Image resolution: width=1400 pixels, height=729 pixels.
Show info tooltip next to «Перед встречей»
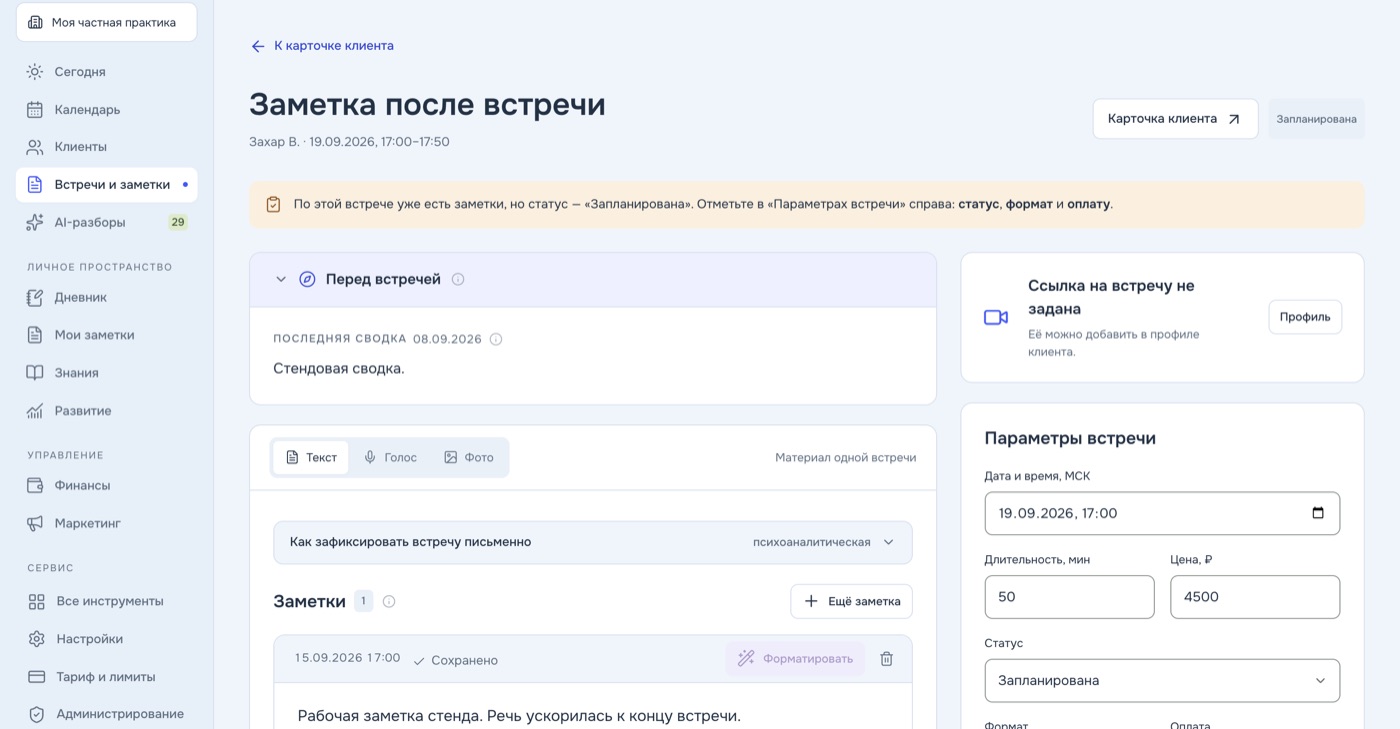click(458, 279)
